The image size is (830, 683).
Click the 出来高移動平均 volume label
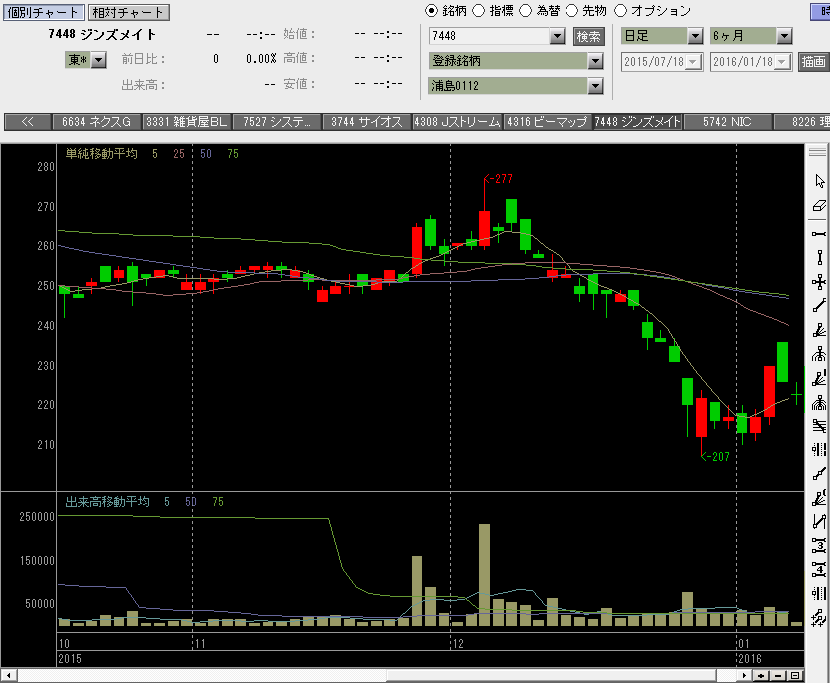tap(107, 501)
